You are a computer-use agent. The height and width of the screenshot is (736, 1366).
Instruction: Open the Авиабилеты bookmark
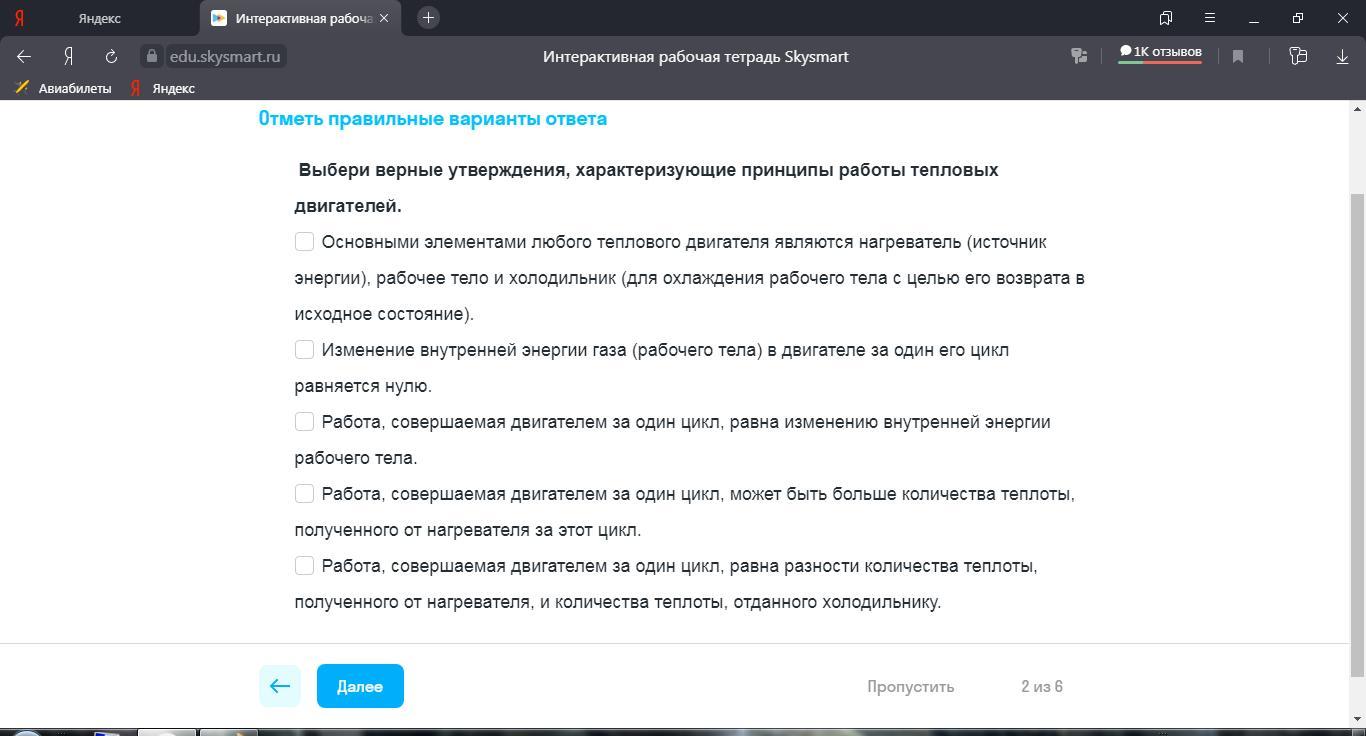coord(63,88)
